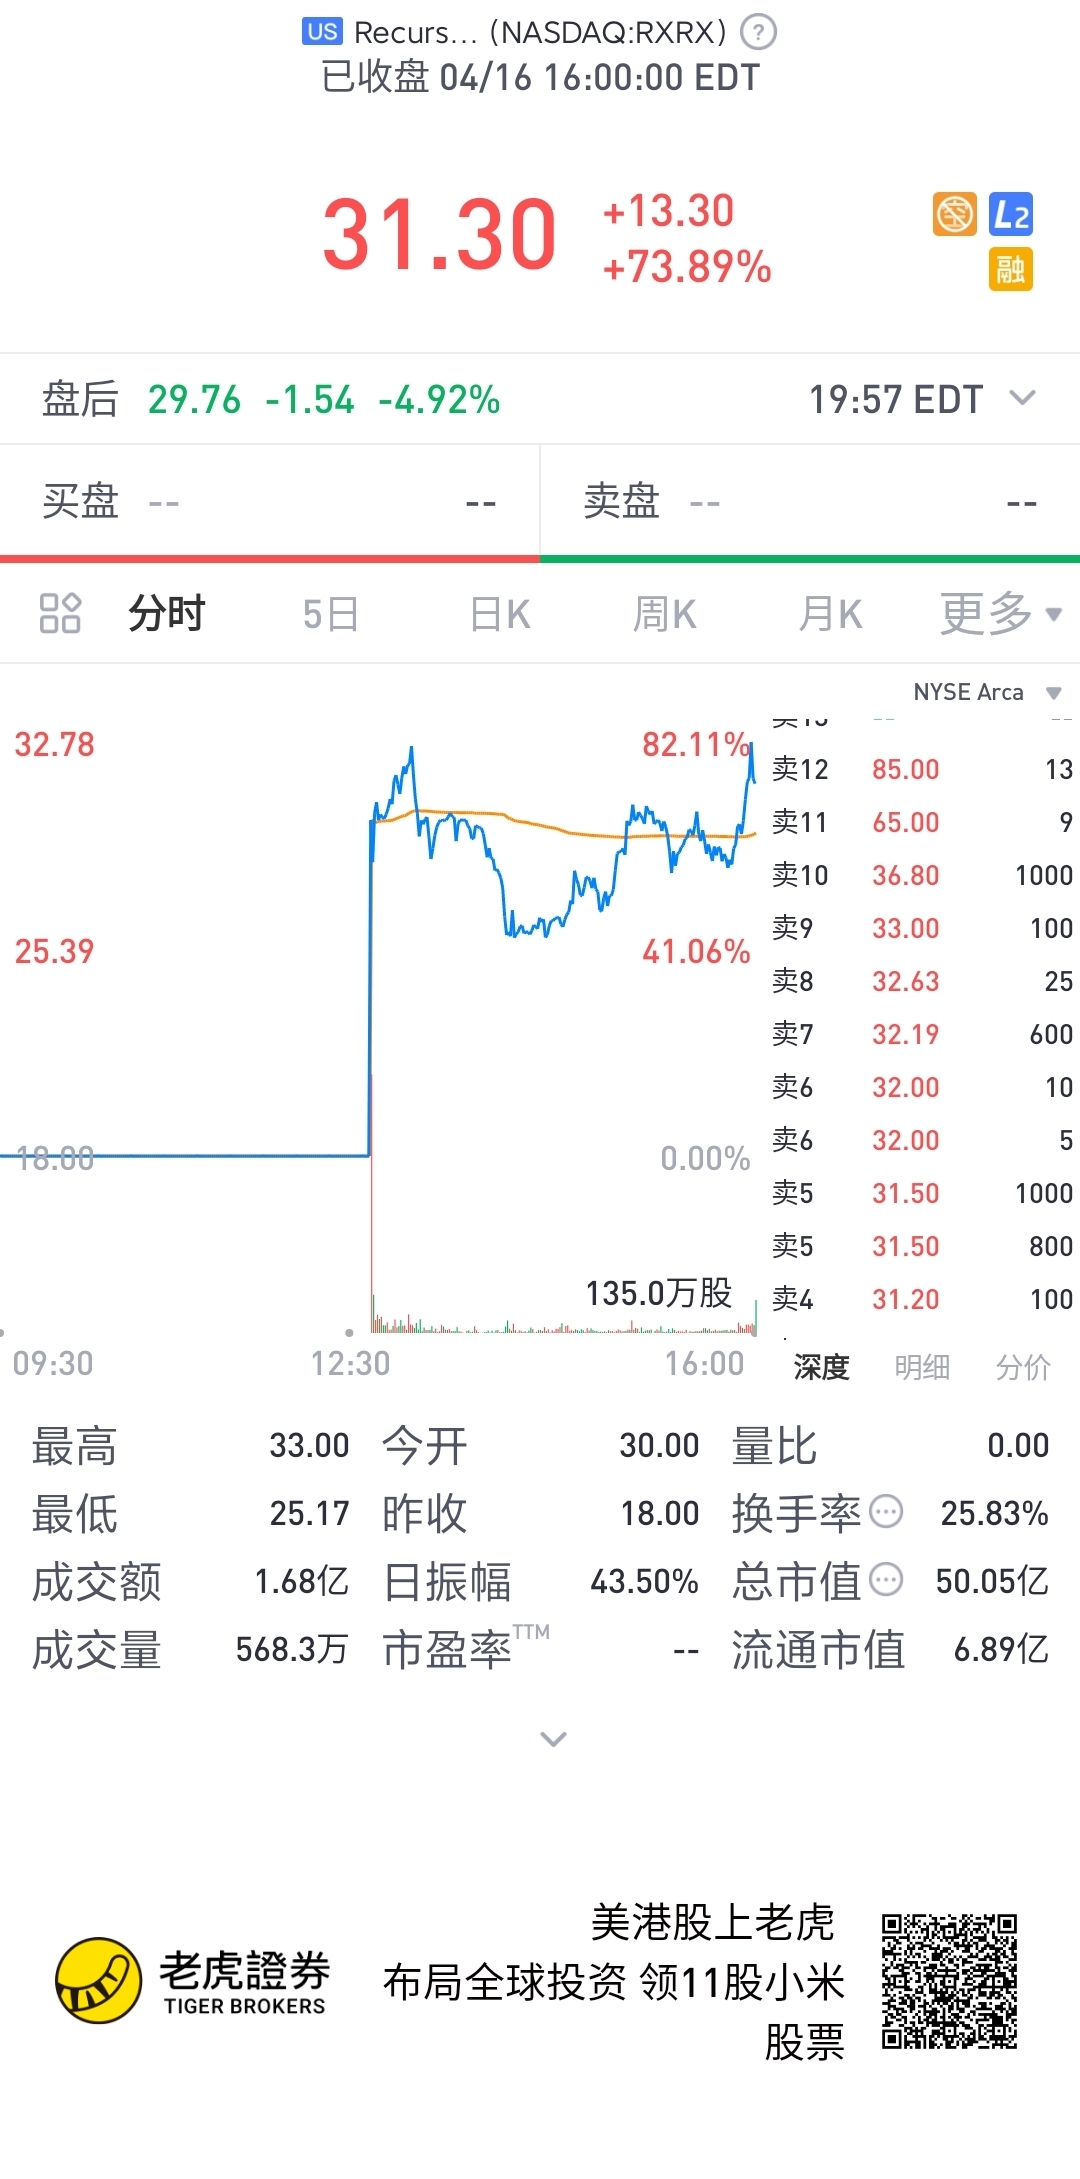Switch to the 5日 chart tab

click(x=331, y=614)
